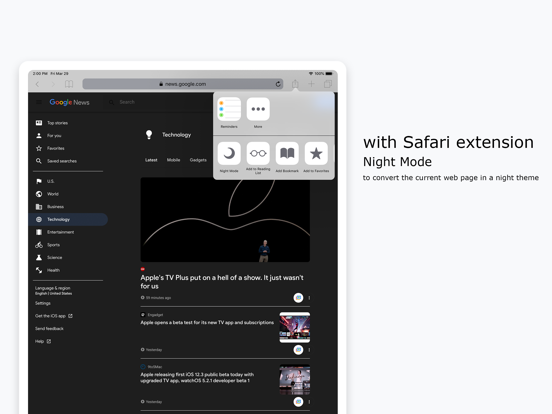Open Apple's TV Plus headline article

tap(222, 282)
